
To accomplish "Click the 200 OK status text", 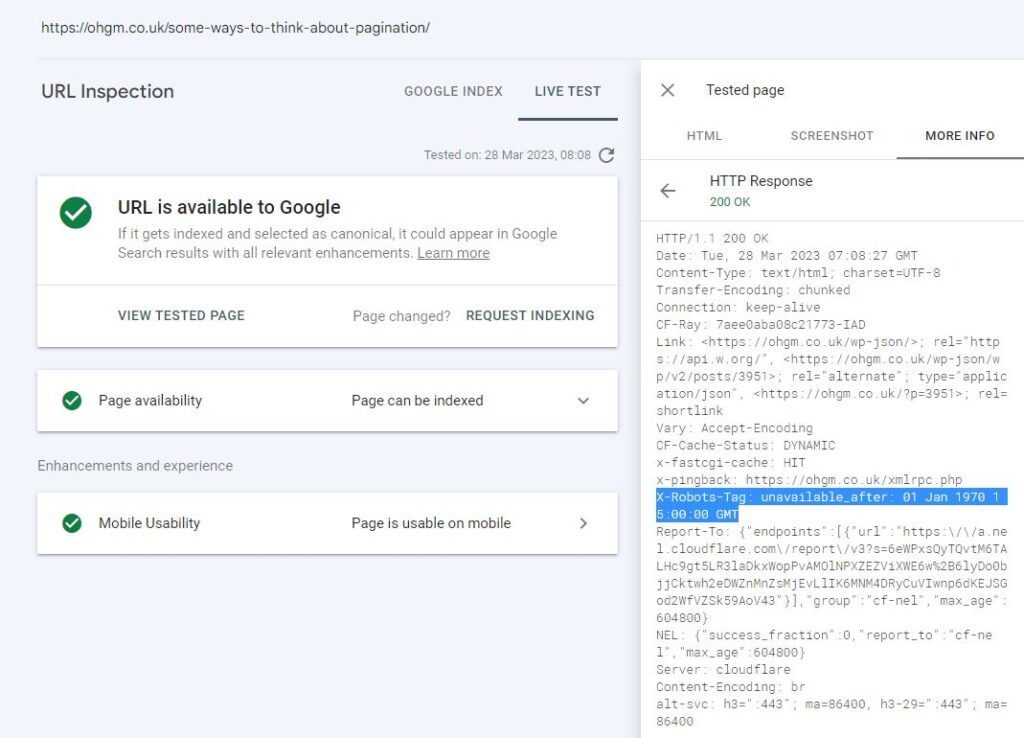I will (x=729, y=202).
